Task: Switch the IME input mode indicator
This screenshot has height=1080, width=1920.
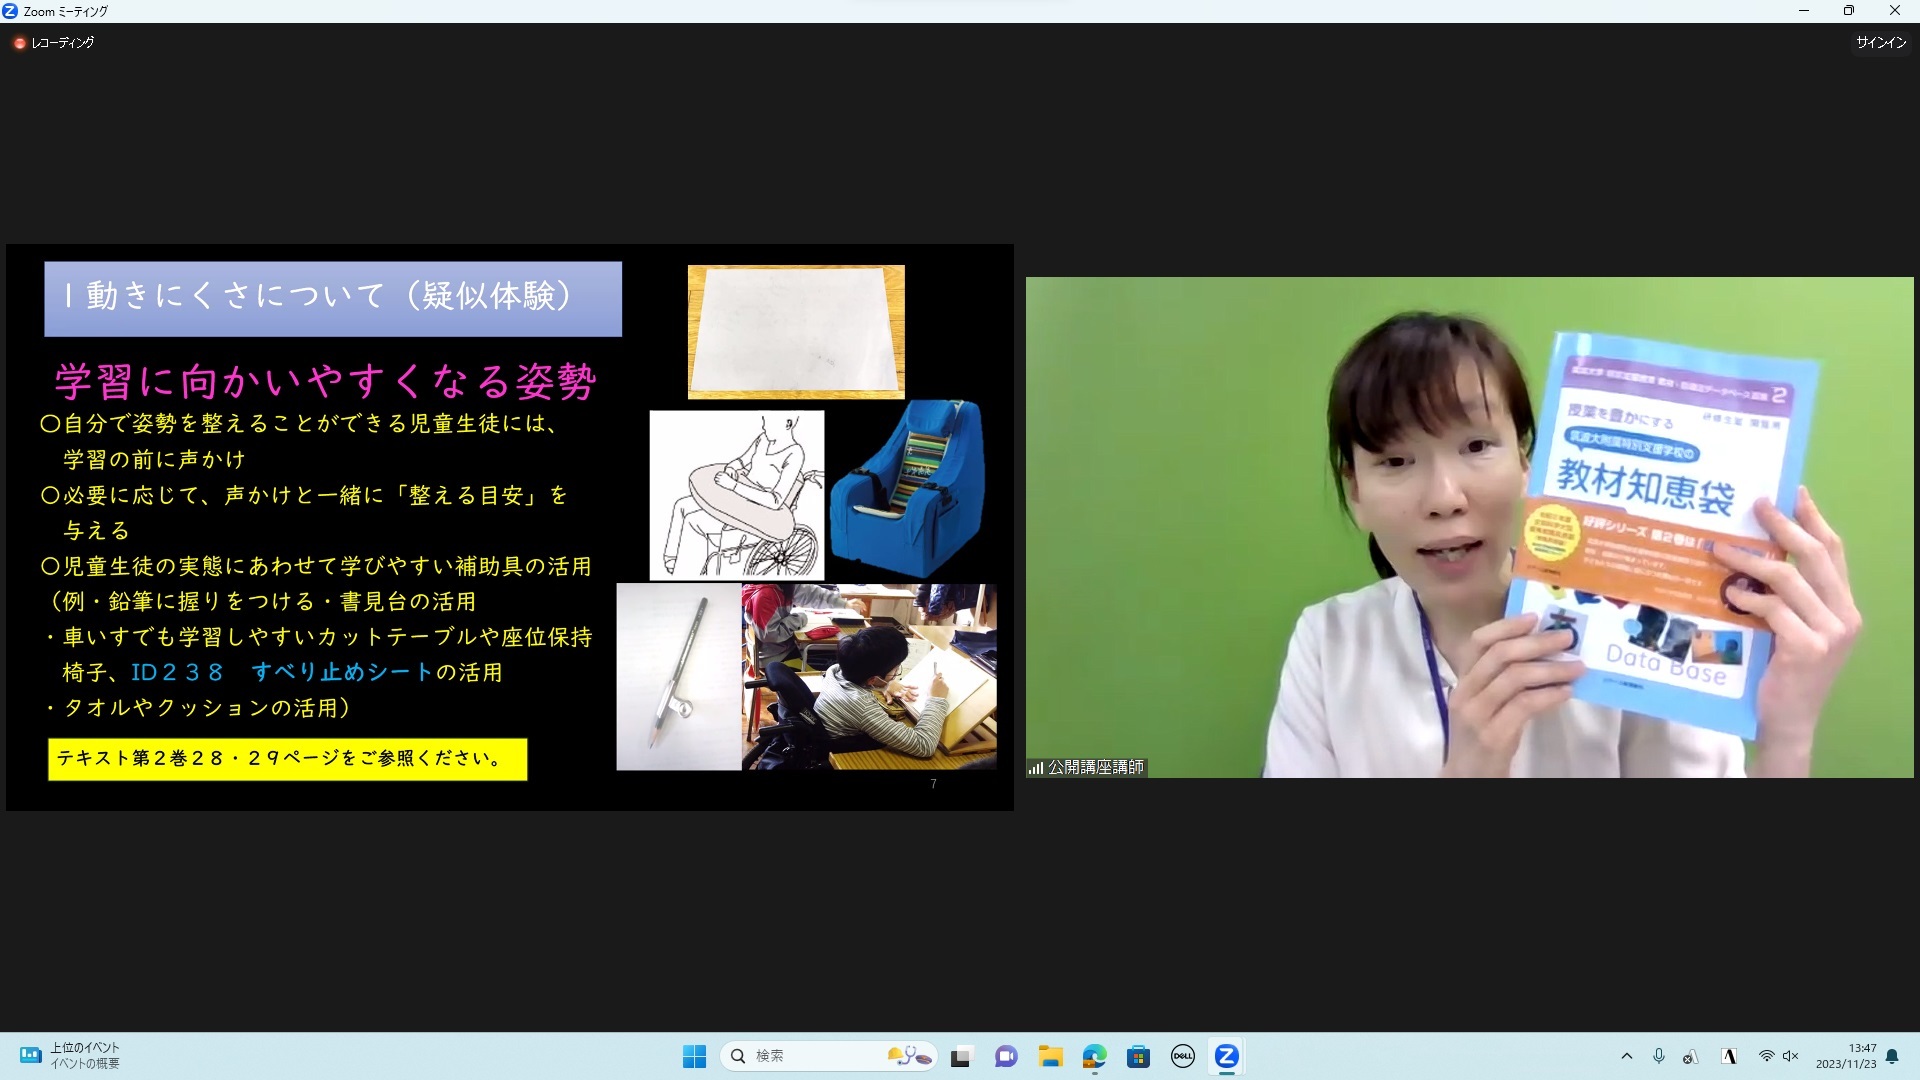Action: click(x=1729, y=1056)
